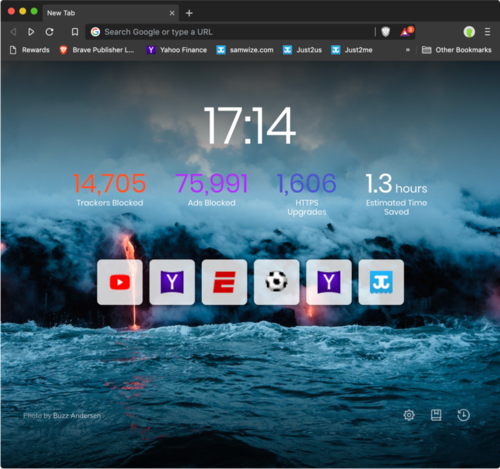Open the bookmarks icon at bottom right
The image size is (500, 469).
pos(436,415)
